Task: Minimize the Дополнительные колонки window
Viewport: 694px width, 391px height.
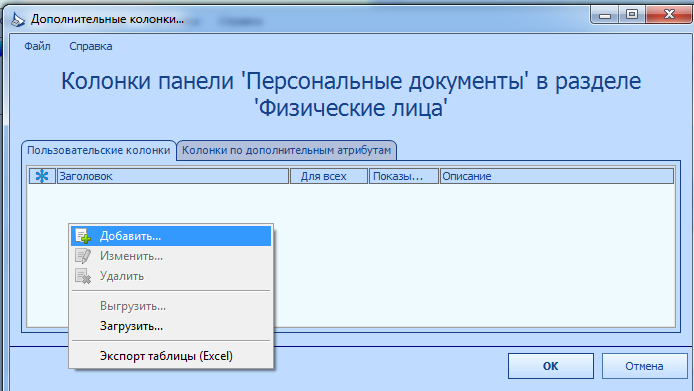Action: 605,15
